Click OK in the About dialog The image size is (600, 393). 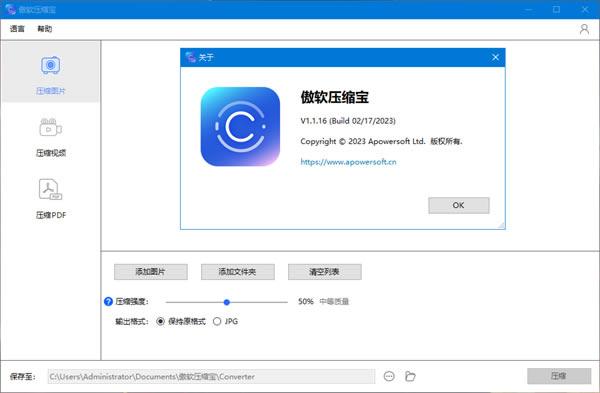pyautogui.click(x=458, y=205)
